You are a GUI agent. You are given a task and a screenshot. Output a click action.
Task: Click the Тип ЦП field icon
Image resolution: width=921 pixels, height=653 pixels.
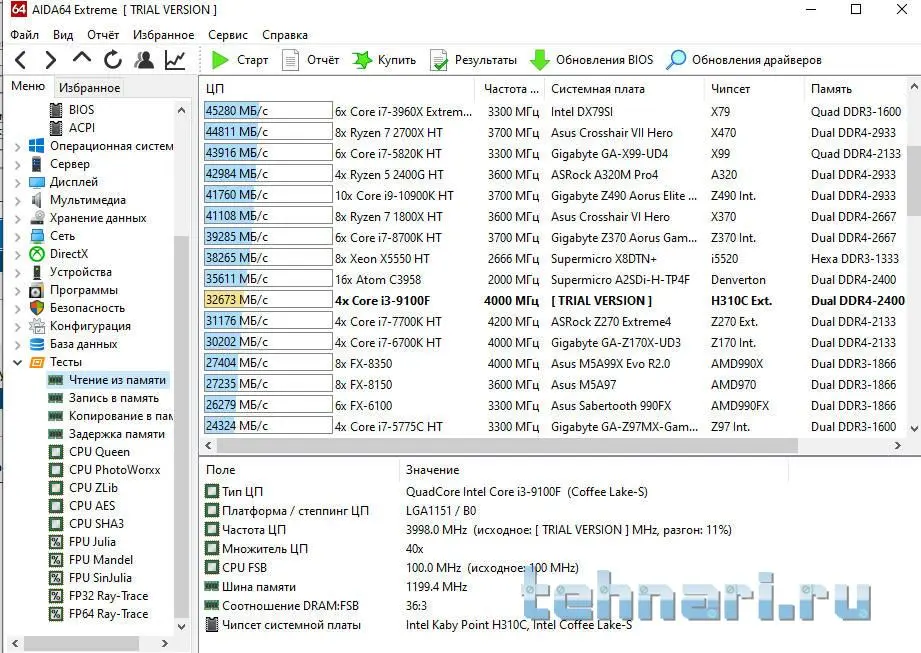point(211,491)
